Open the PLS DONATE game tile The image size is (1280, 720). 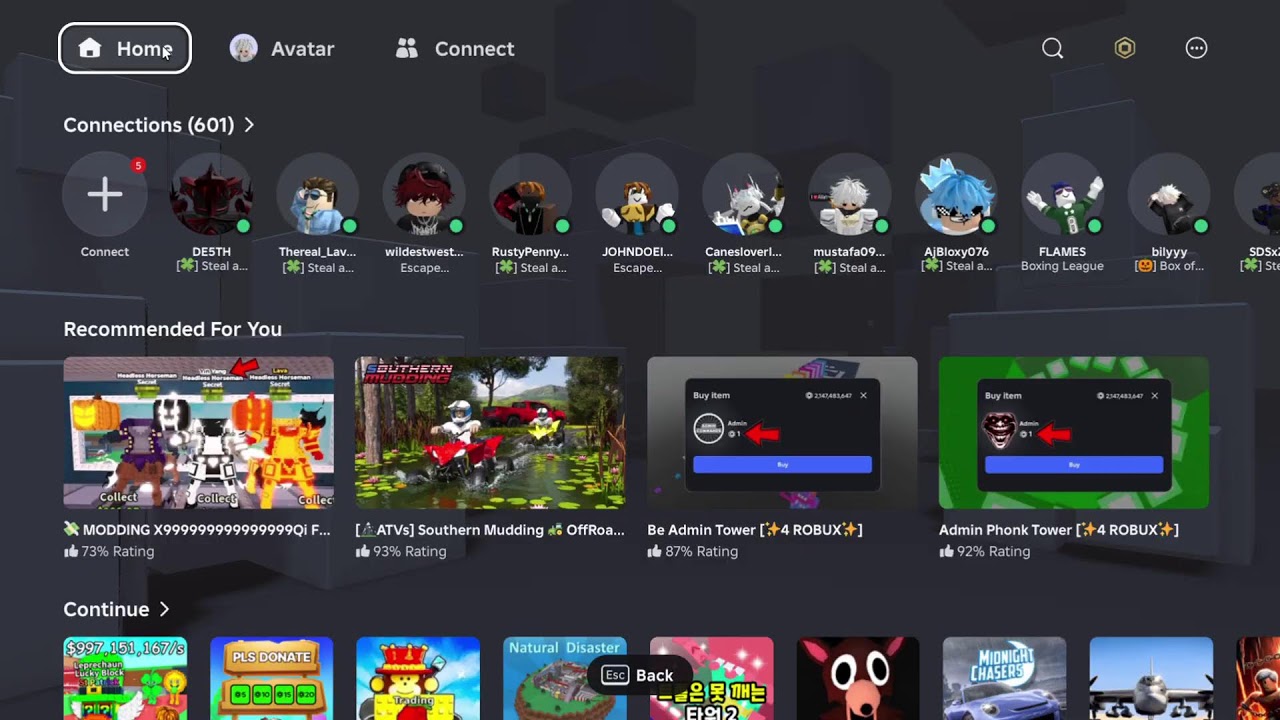272,678
